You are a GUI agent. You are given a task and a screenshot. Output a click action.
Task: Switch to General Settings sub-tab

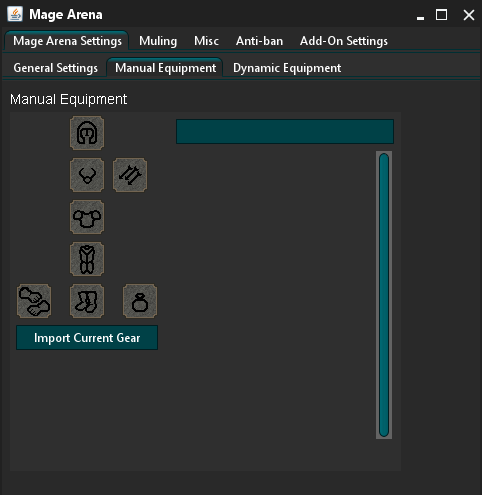coord(55,68)
